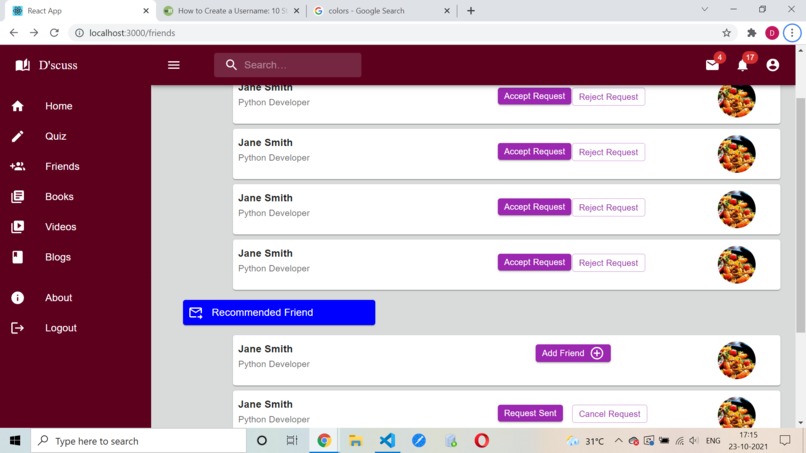Click the D'scuss book logo icon
The width and height of the screenshot is (806, 453).
coord(22,65)
